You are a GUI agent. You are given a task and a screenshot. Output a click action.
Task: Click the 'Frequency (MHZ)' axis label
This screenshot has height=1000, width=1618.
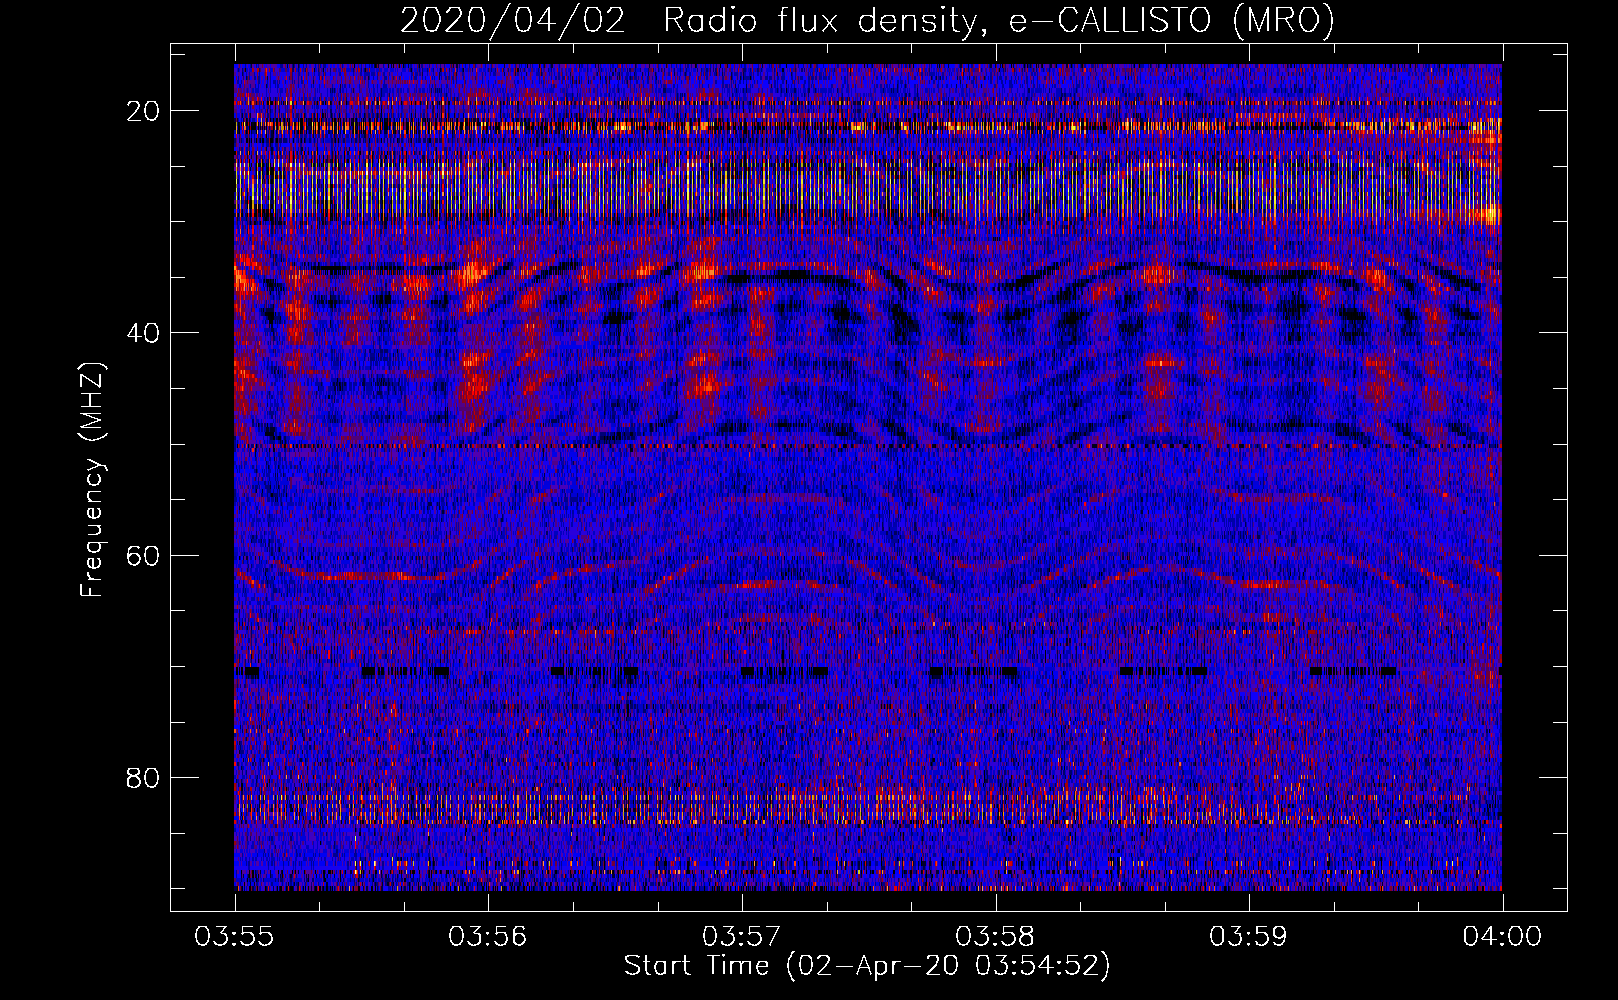coord(92,480)
